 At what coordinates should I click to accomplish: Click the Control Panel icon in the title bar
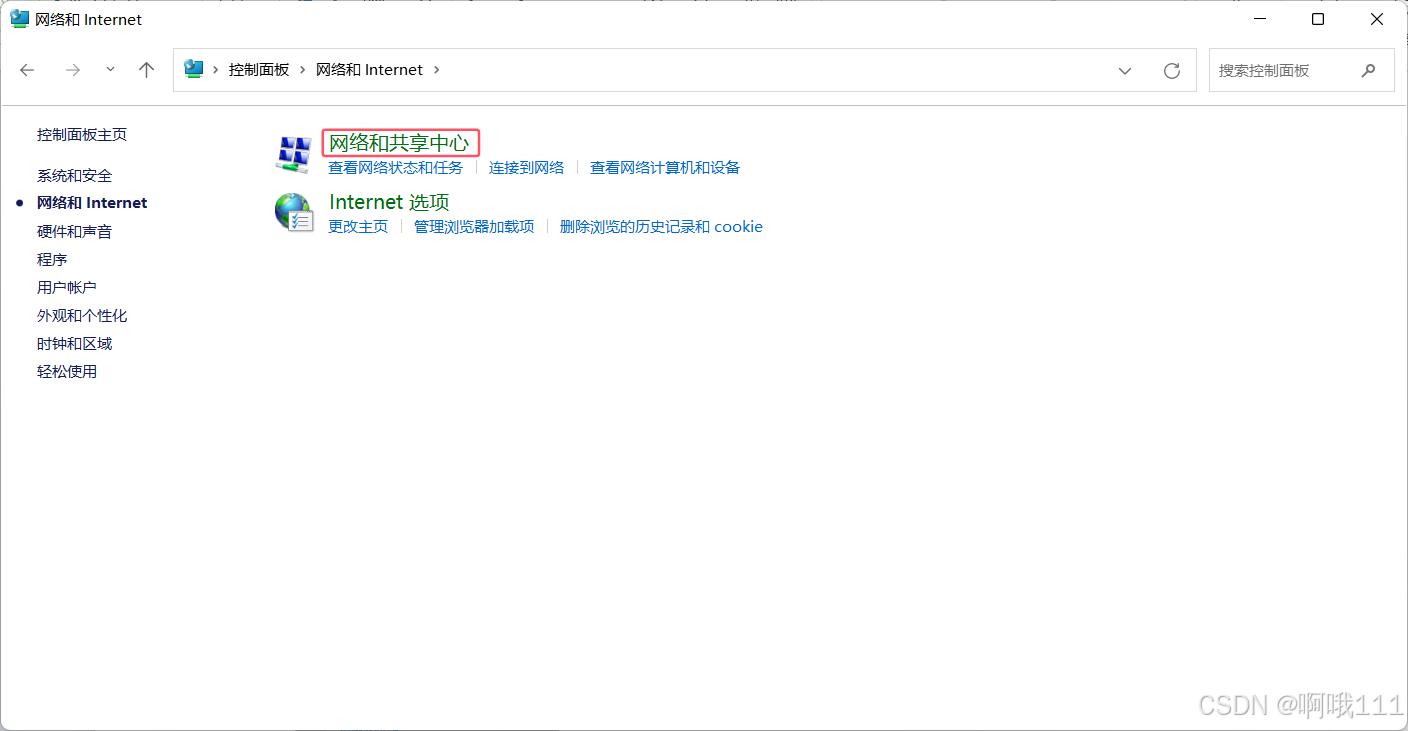tap(19, 18)
